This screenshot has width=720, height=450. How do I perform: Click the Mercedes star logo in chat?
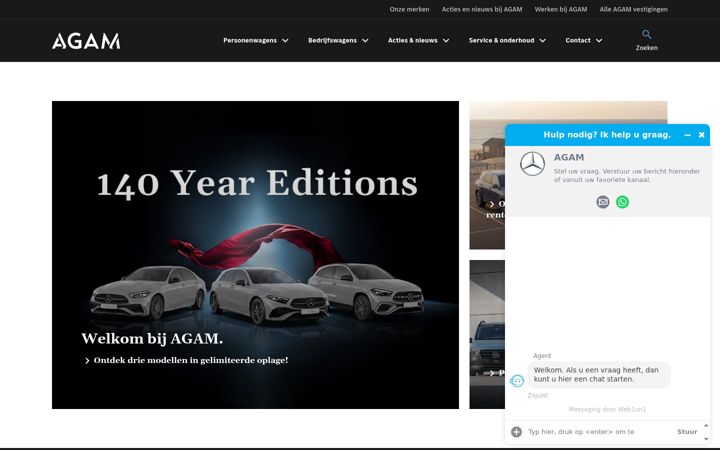(532, 163)
